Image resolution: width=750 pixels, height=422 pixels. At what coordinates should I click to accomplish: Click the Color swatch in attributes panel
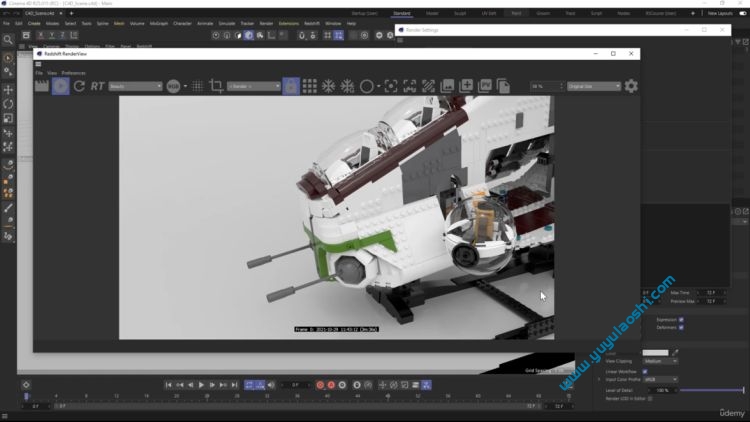[x=655, y=353]
